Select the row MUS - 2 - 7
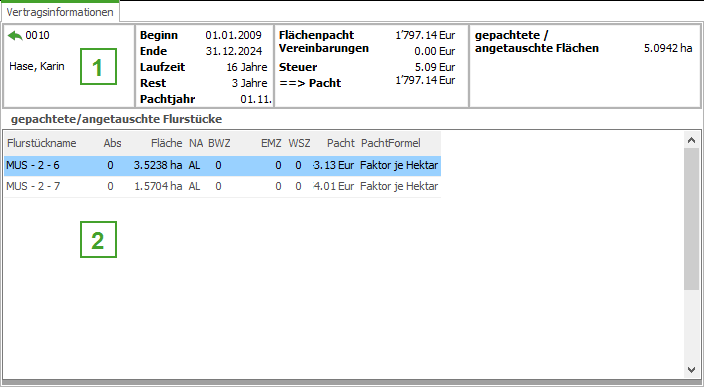The image size is (704, 387). 222,186
